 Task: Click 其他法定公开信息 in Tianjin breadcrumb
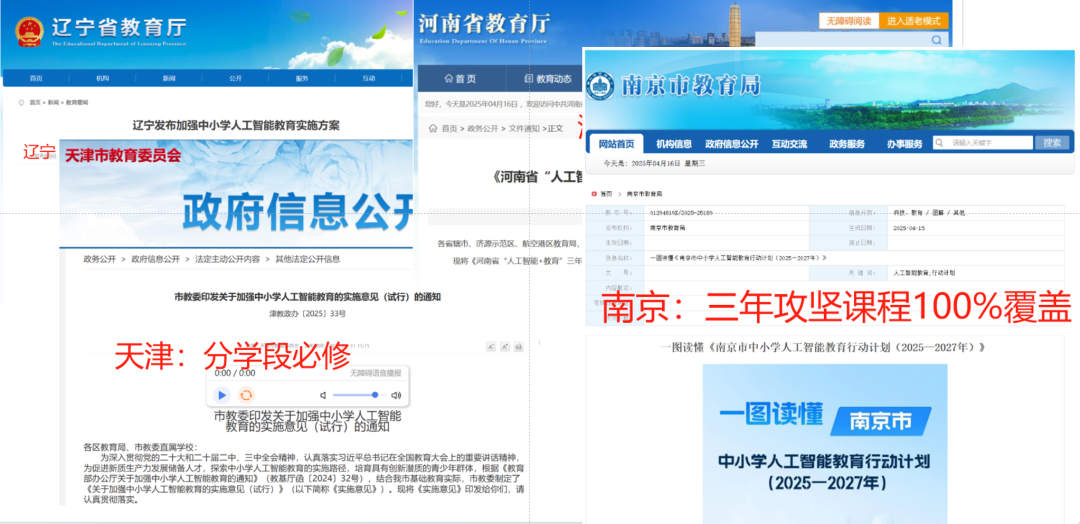tap(307, 260)
